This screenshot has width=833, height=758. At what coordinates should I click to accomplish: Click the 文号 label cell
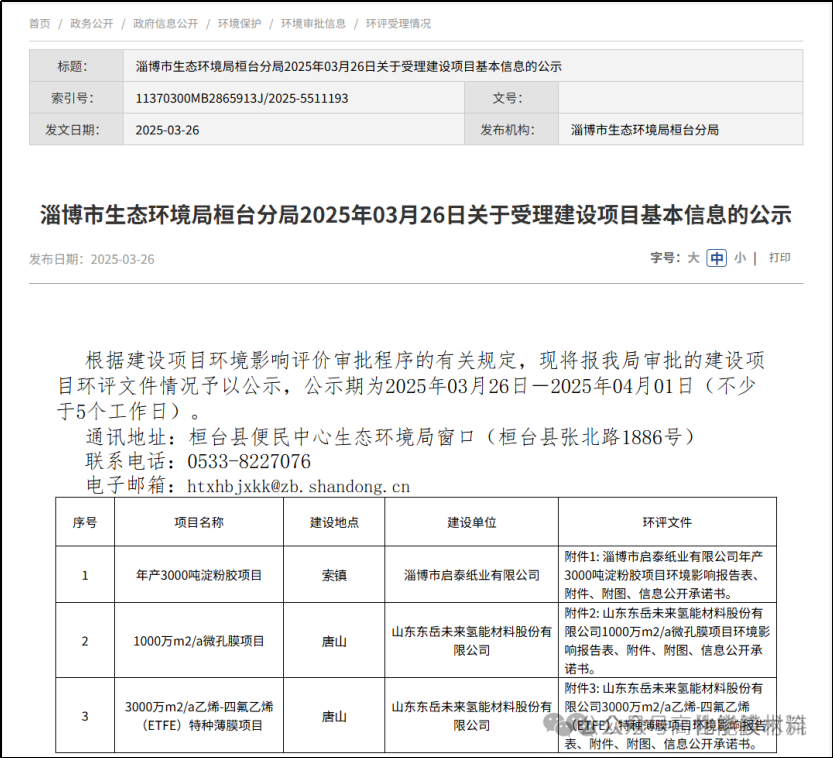pos(511,98)
